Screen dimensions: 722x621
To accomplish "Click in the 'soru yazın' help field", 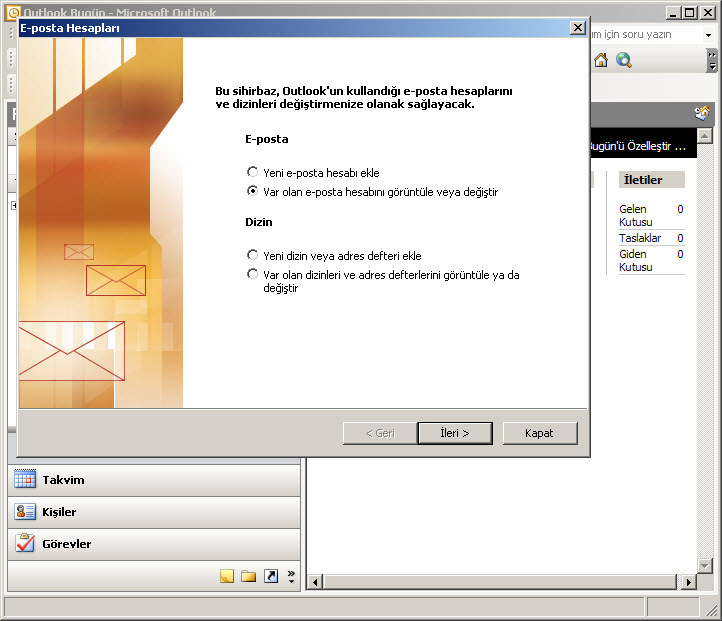I will [646, 35].
